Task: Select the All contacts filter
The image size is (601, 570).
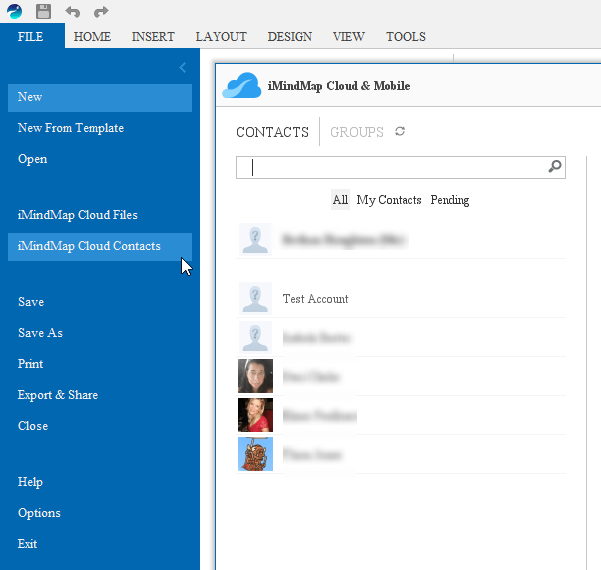Action: (x=340, y=200)
